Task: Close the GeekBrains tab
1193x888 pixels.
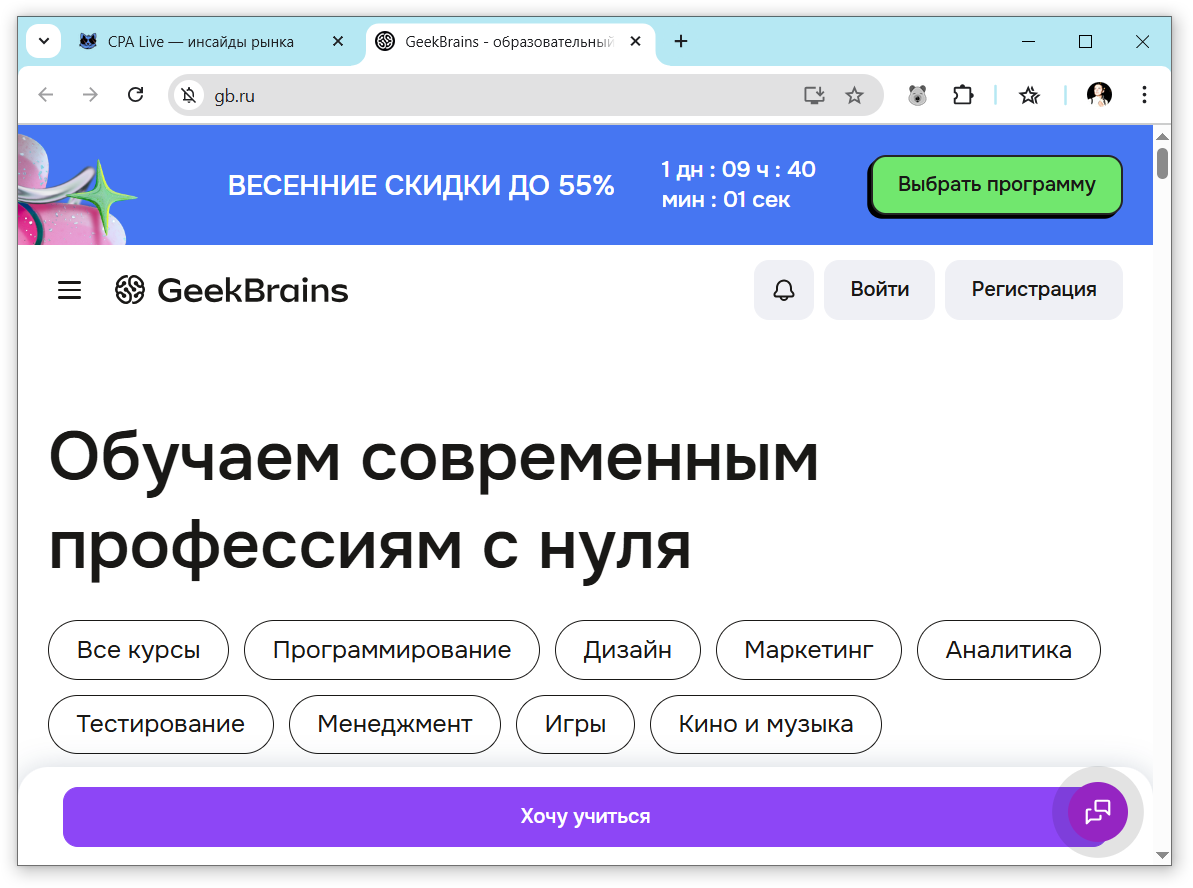Action: point(635,41)
